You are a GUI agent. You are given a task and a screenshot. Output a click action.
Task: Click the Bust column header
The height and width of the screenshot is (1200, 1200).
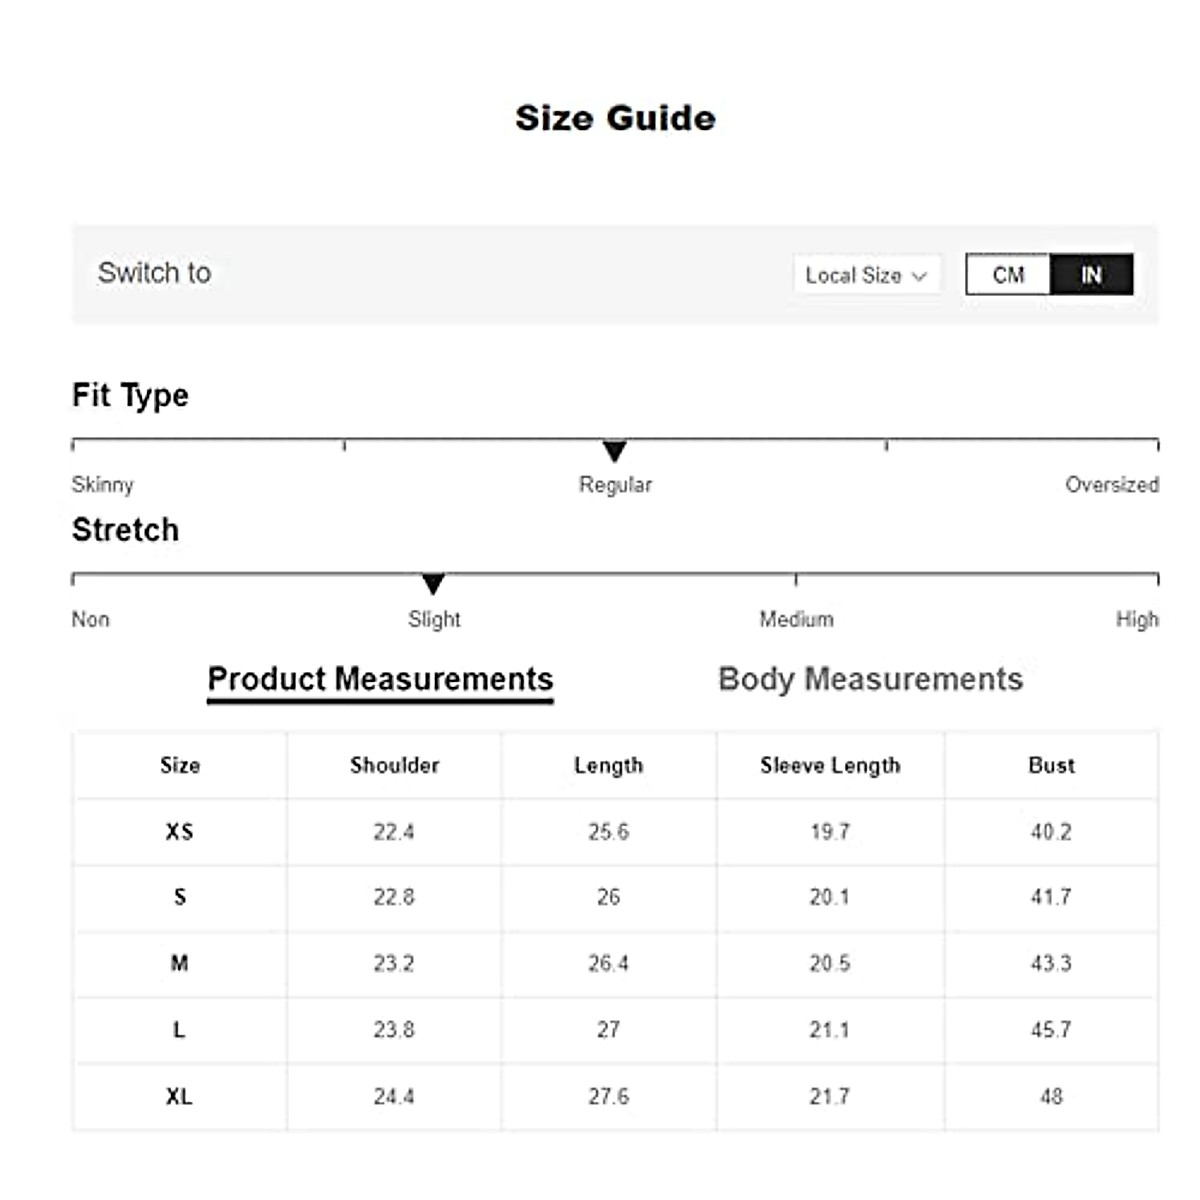1051,766
